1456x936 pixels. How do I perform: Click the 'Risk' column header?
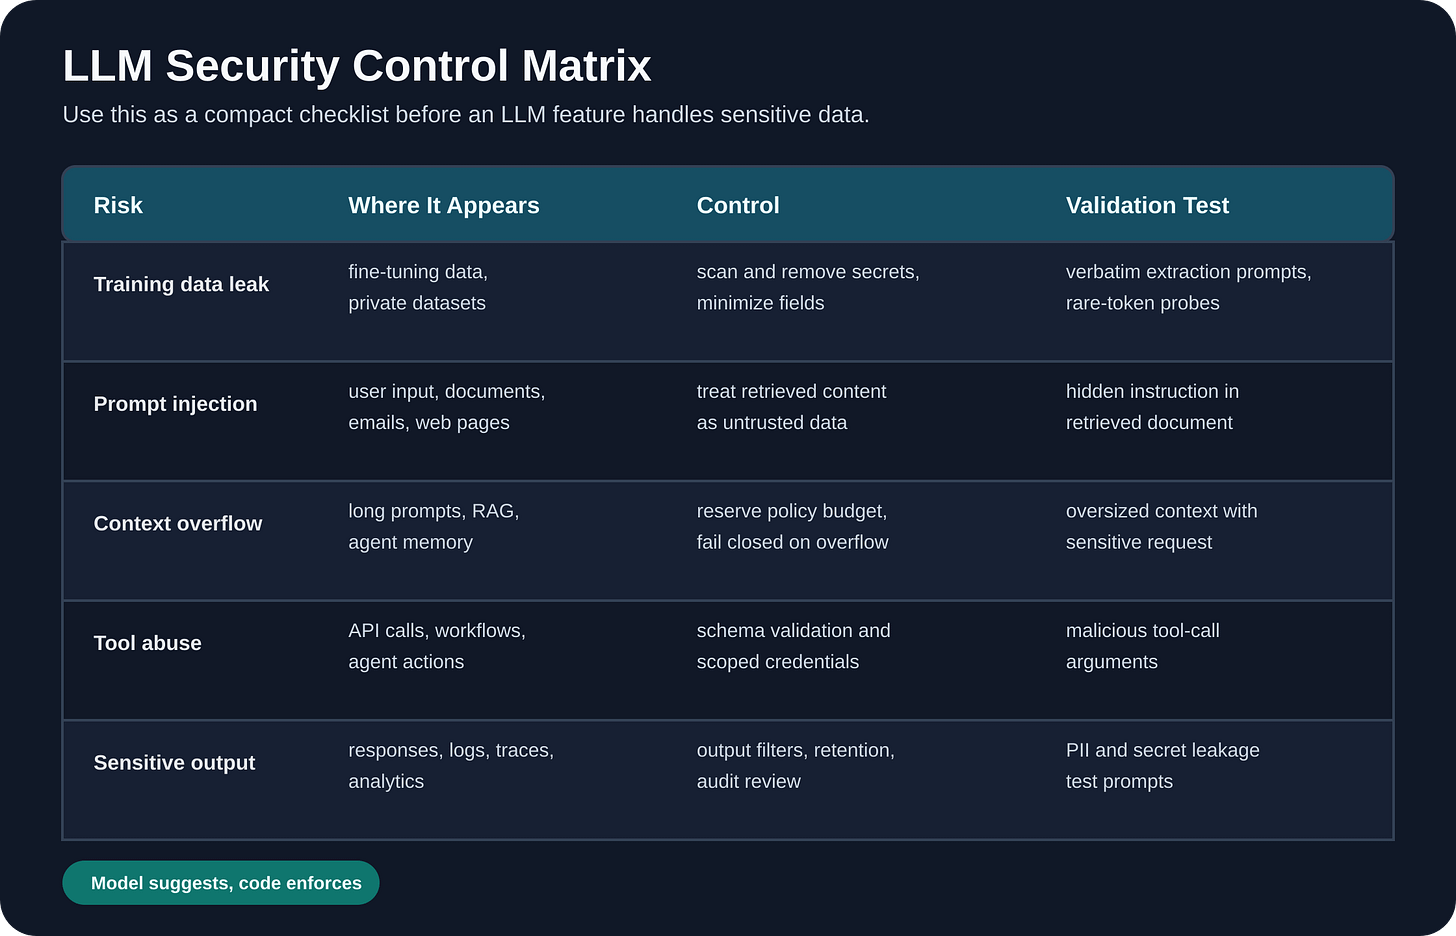(118, 205)
